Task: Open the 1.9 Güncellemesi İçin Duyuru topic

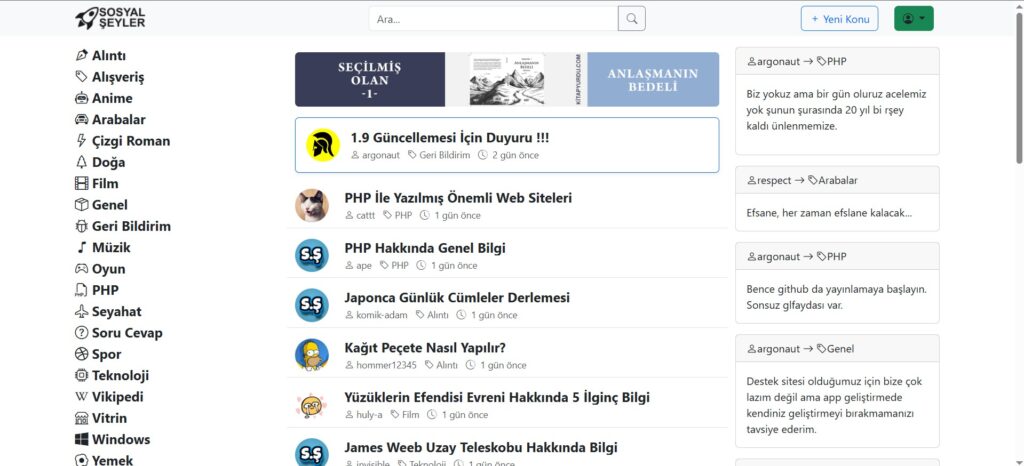Action: point(450,138)
